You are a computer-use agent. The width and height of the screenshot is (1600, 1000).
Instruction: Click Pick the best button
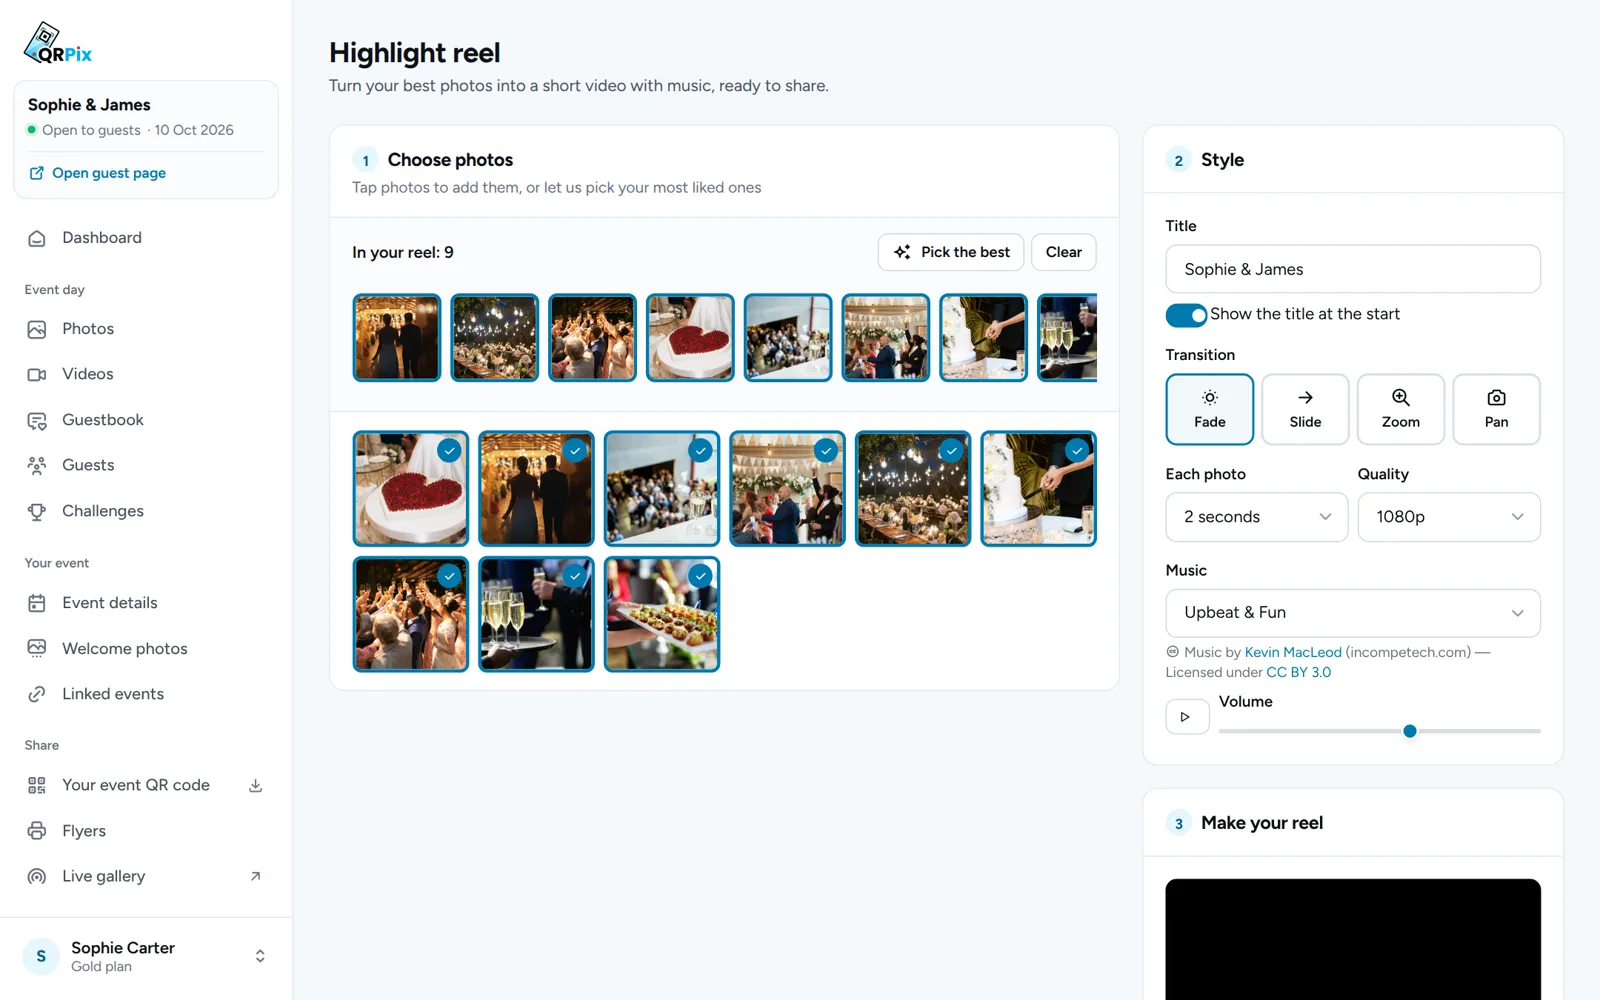[x=951, y=252]
